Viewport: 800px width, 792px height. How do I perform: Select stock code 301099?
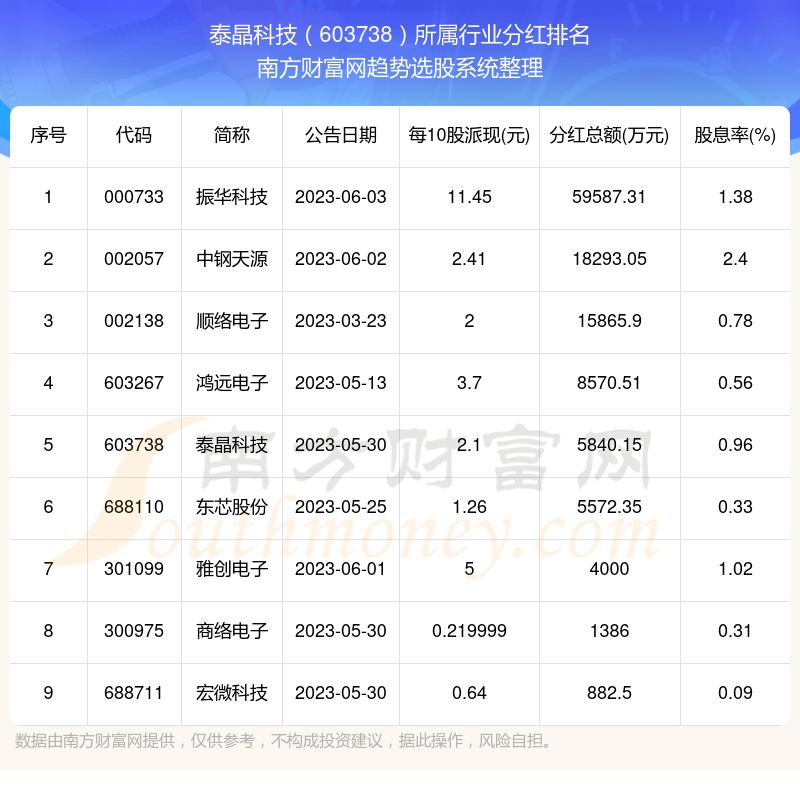(134, 569)
